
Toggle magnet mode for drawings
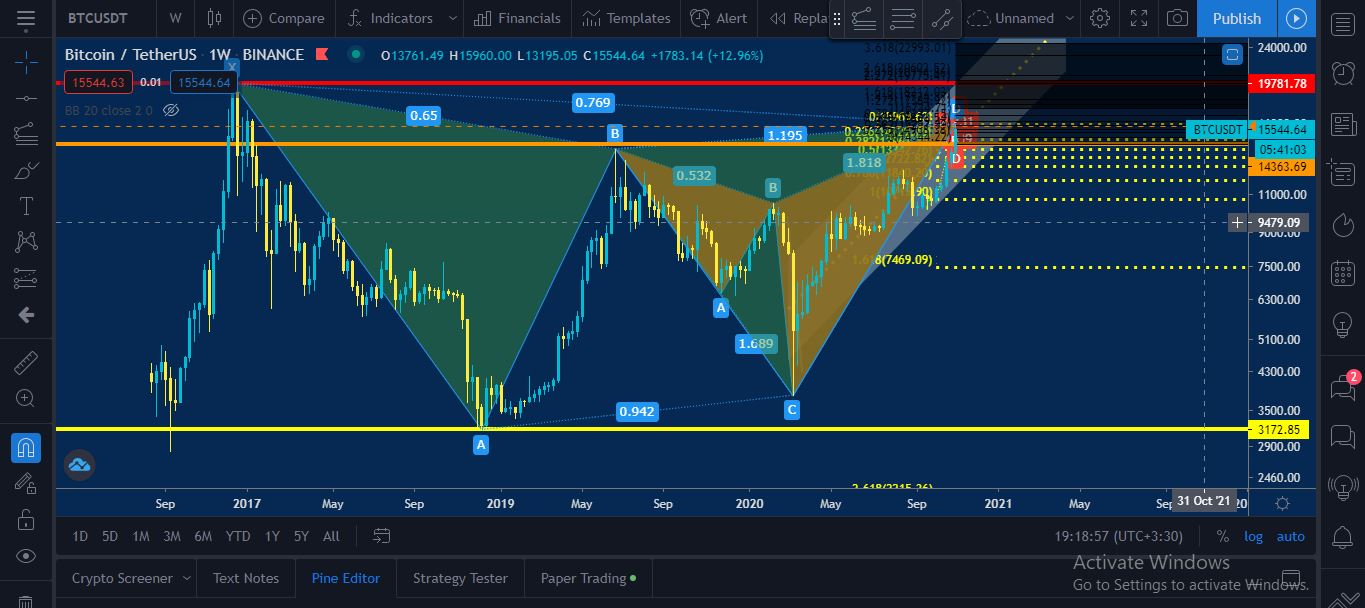(x=26, y=447)
